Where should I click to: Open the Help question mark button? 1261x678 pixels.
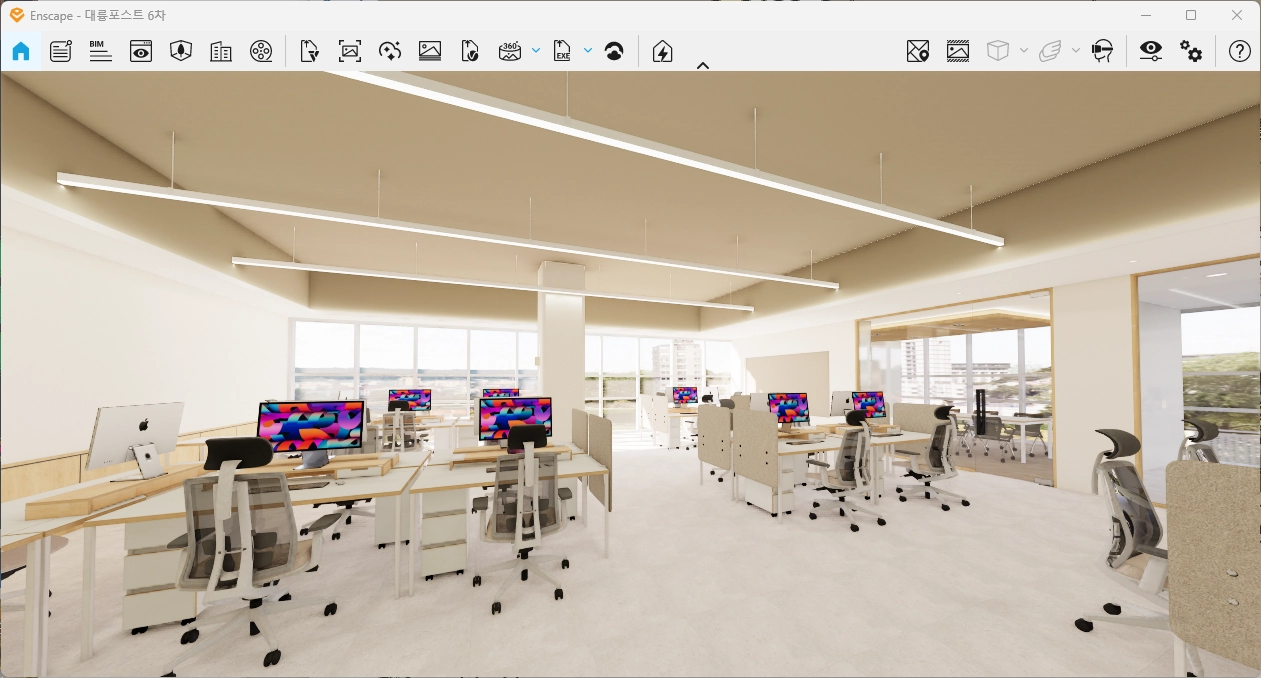(x=1240, y=51)
